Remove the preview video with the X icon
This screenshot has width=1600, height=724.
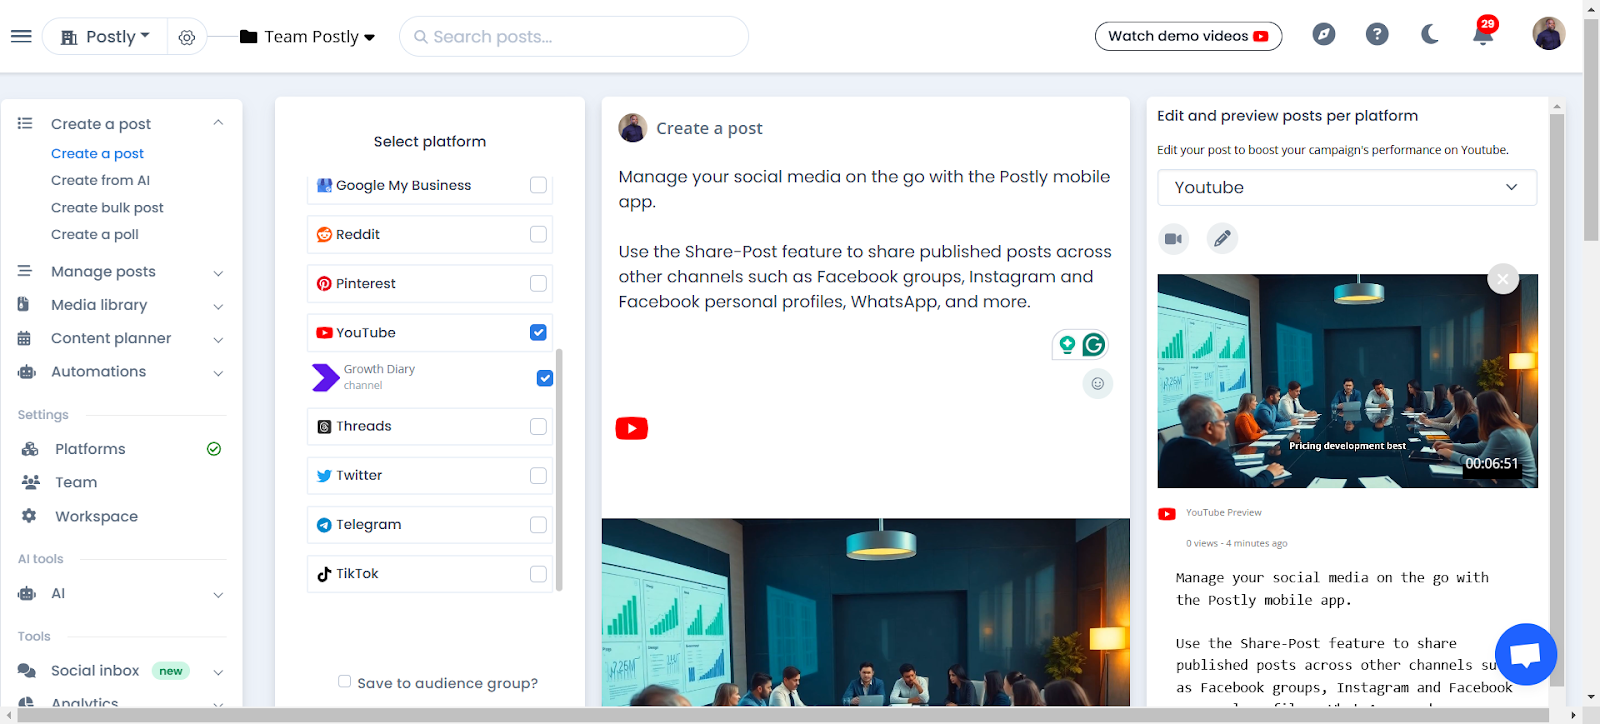point(1503,279)
